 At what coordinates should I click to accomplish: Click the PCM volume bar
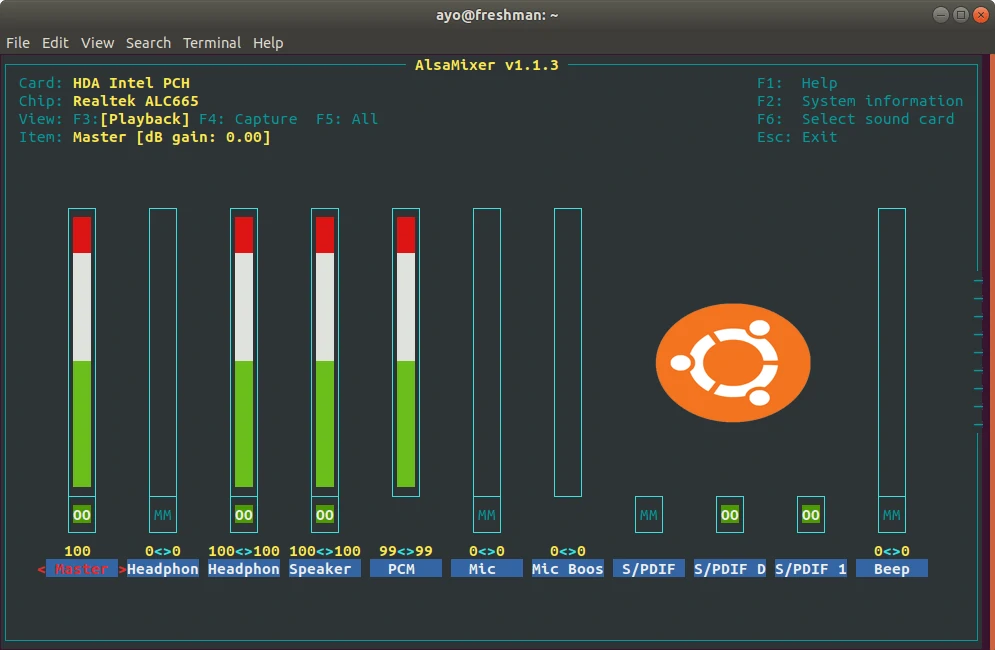pyautogui.click(x=405, y=352)
